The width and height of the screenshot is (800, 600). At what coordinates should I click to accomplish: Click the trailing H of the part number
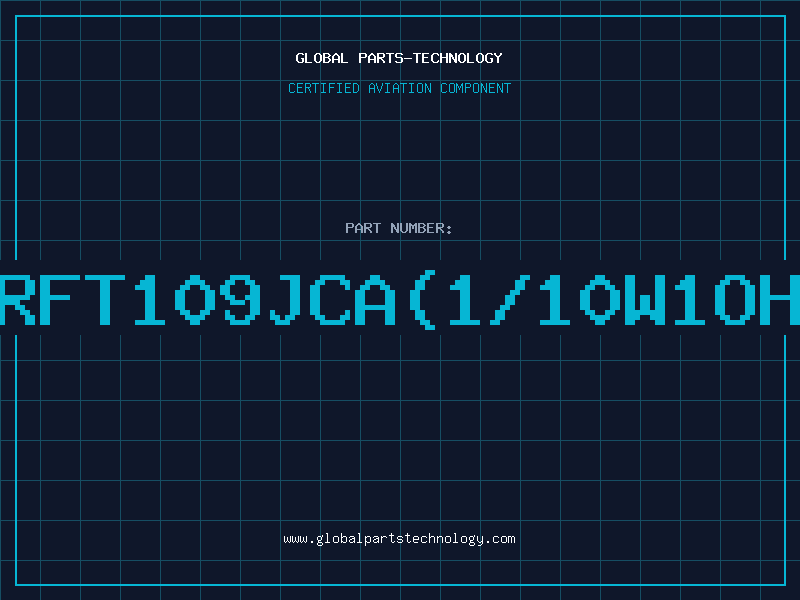(x=780, y=299)
